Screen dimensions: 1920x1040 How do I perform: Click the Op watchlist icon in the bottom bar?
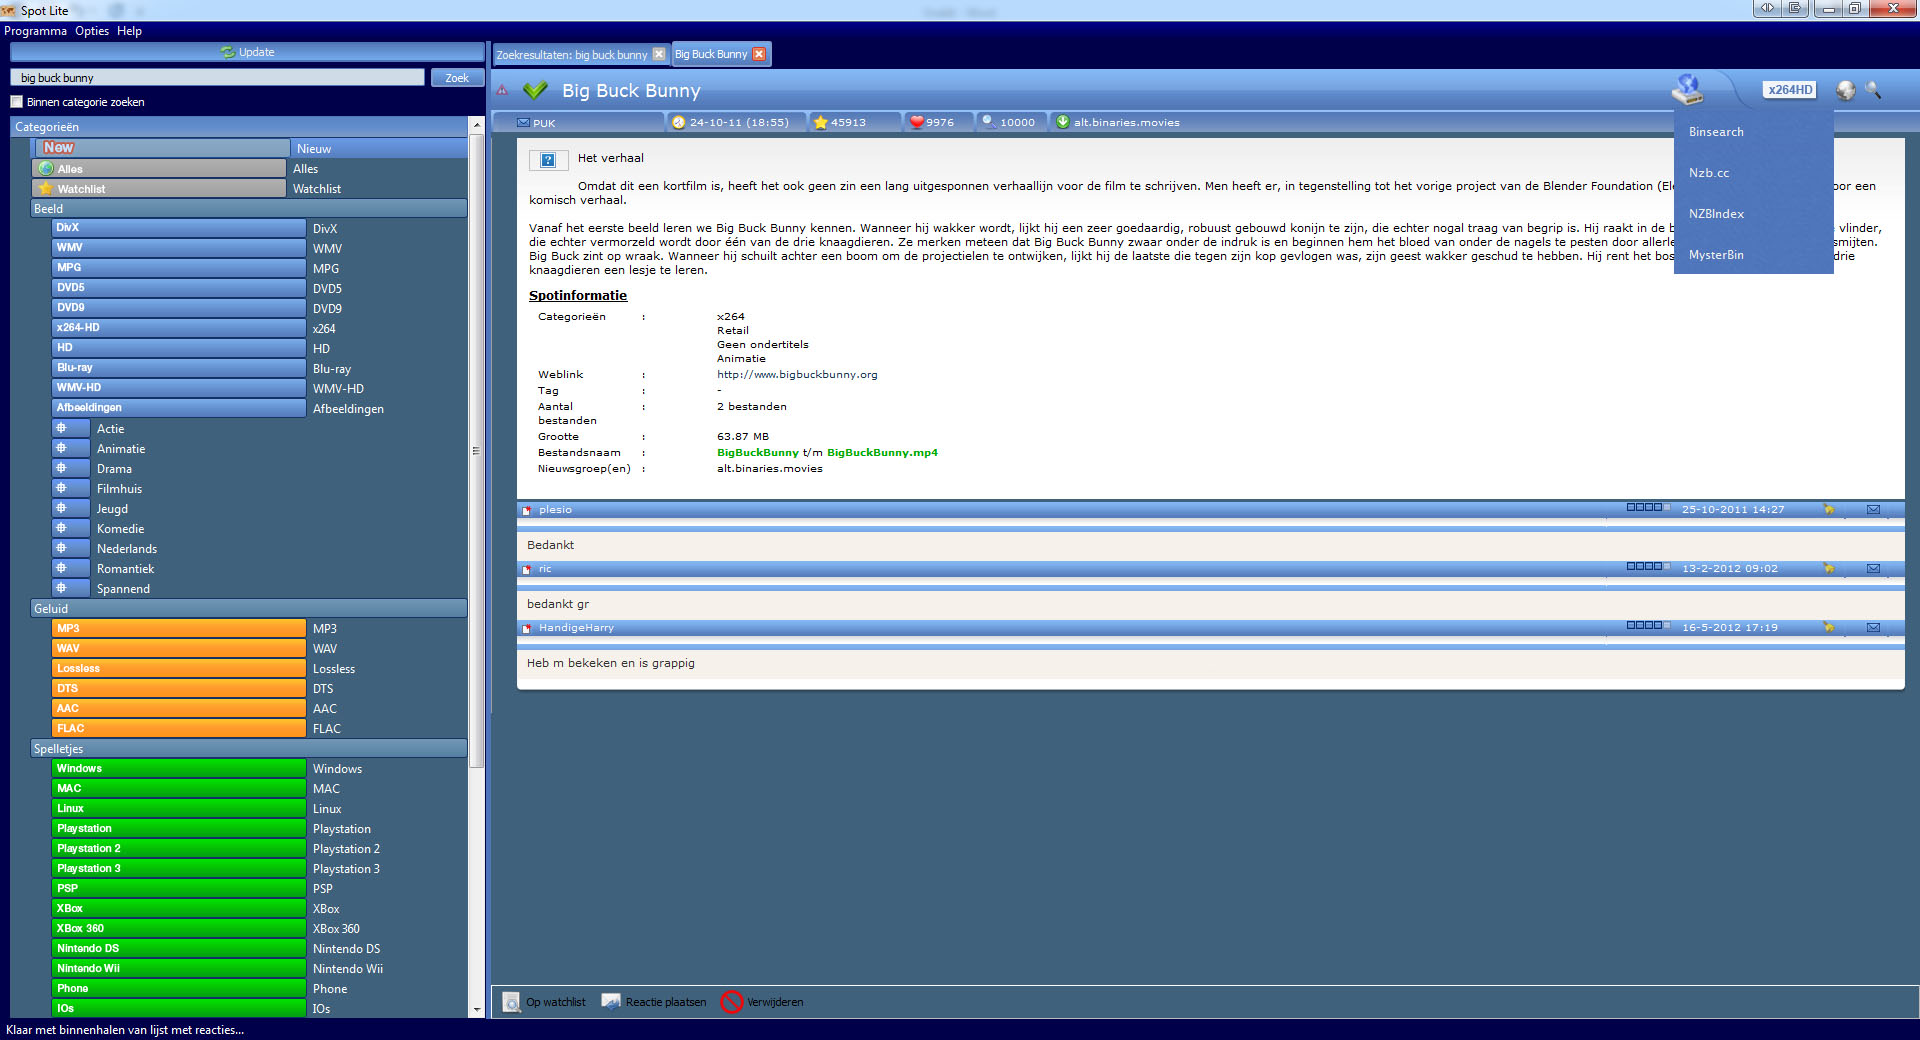click(512, 1002)
